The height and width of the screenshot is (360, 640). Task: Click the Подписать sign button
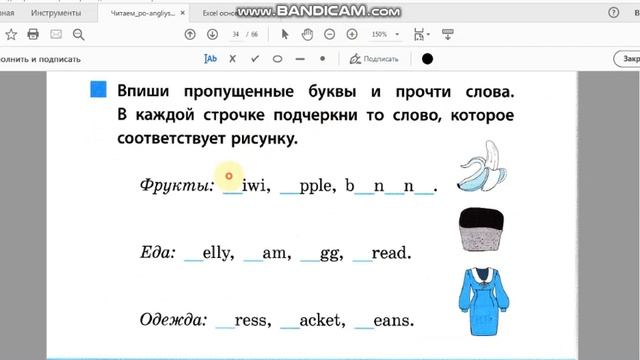(x=374, y=59)
